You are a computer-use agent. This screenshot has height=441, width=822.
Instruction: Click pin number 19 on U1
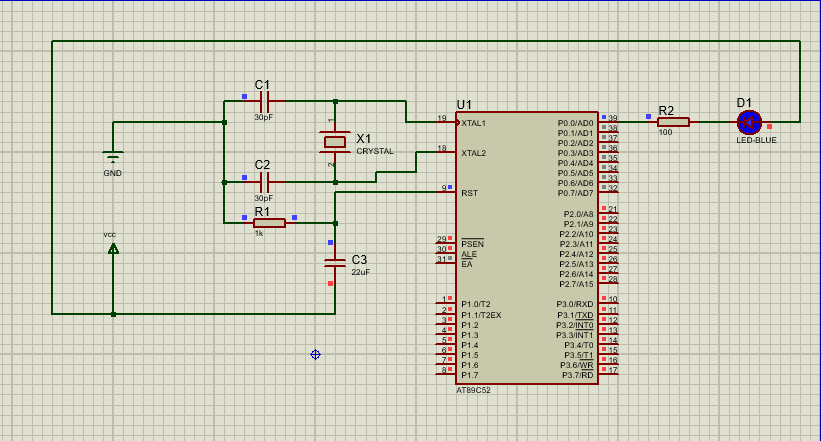point(442,119)
